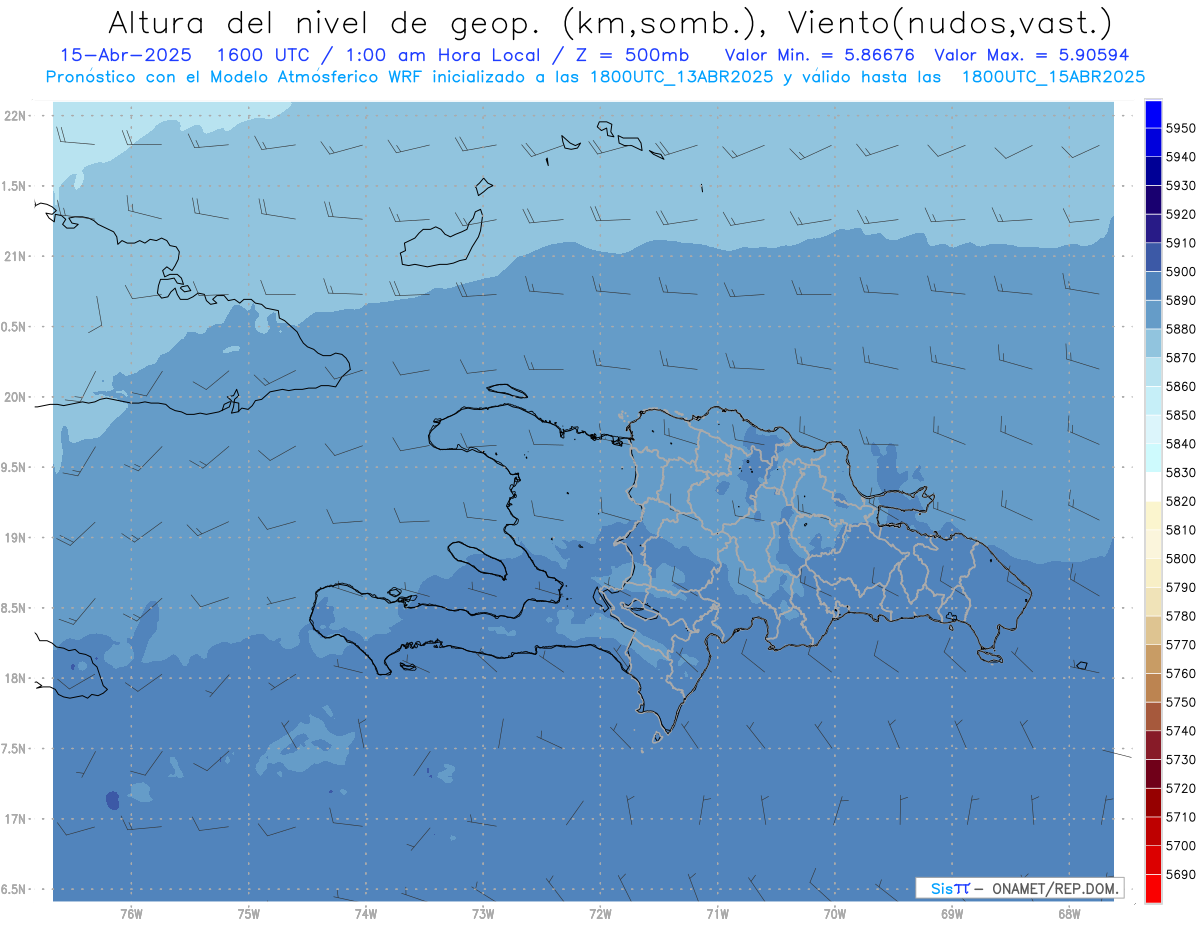This screenshot has height=927, width=1200.
Task: Click the legend value '5850'
Action: pos(1181,415)
